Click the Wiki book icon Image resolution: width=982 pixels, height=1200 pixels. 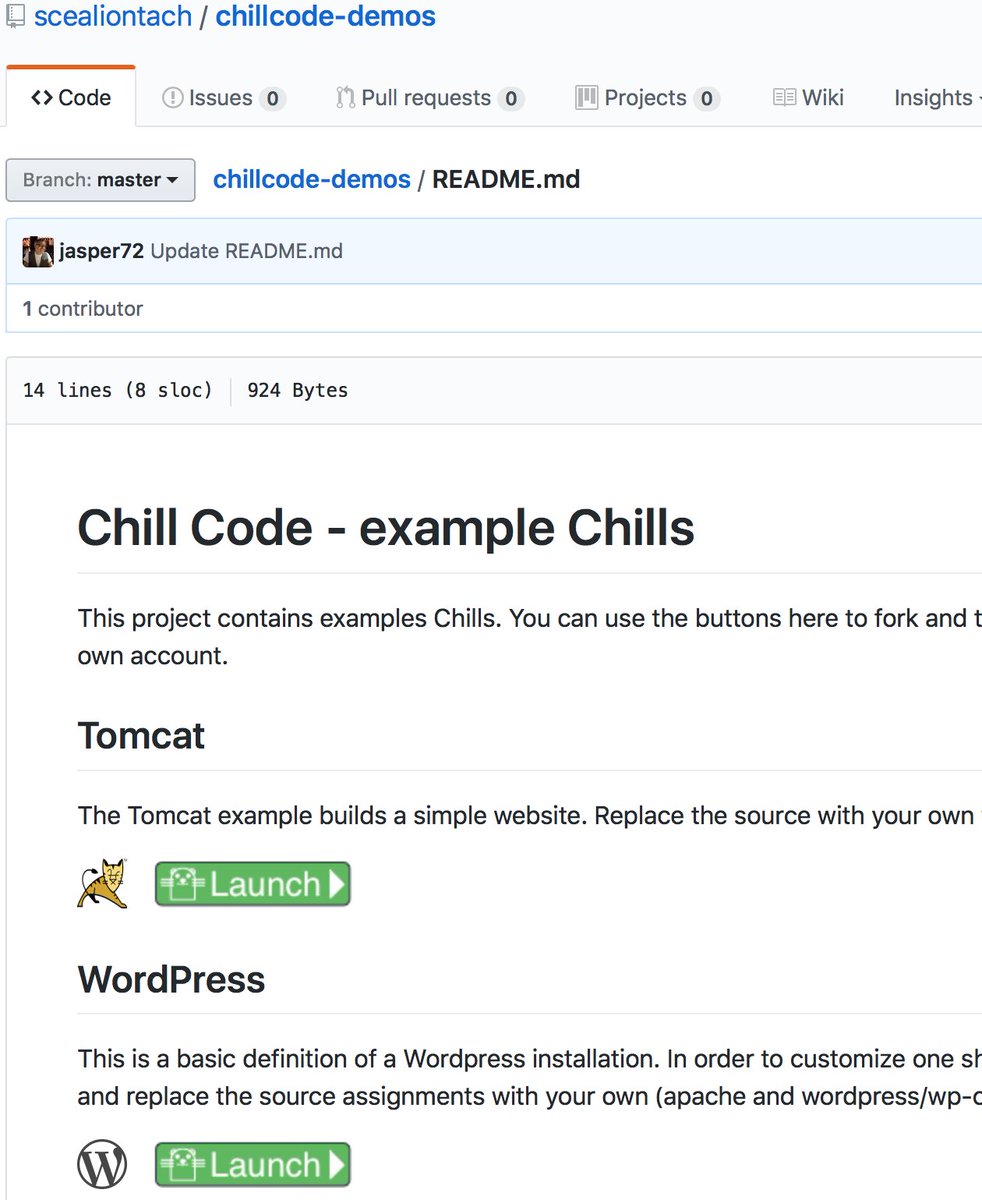[x=785, y=98]
